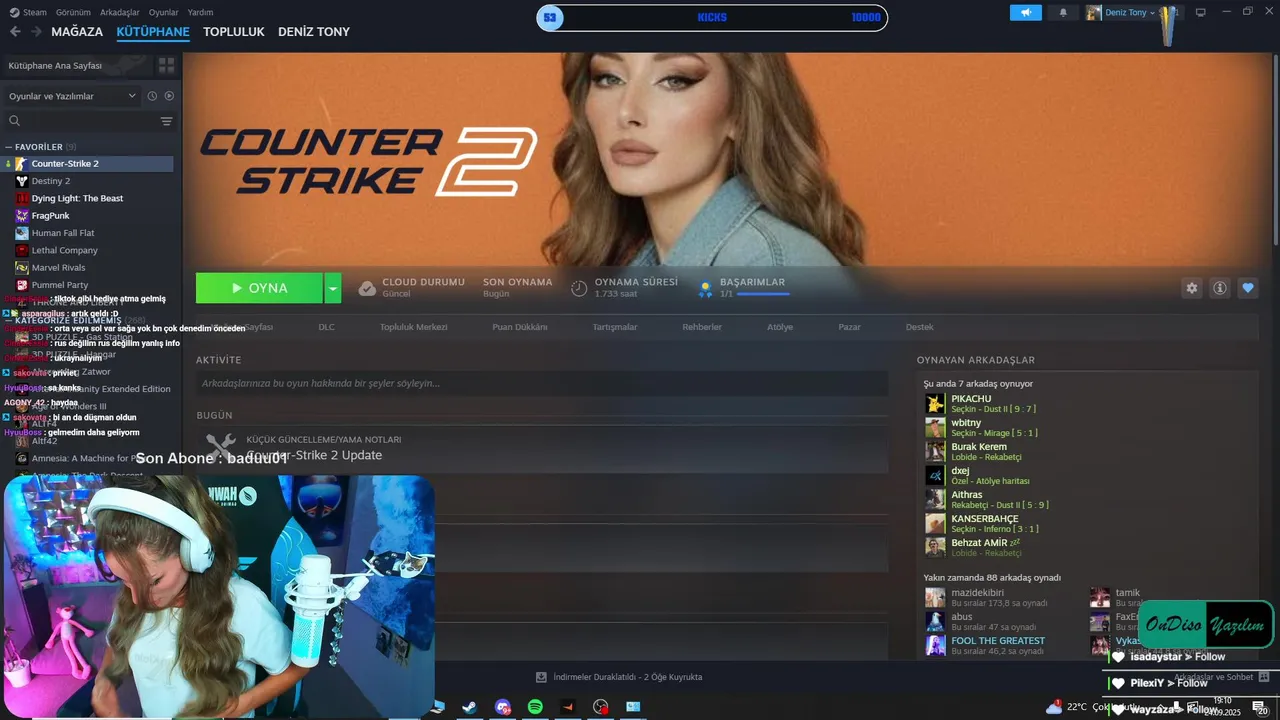Open the Oyunlar menu

(x=164, y=12)
